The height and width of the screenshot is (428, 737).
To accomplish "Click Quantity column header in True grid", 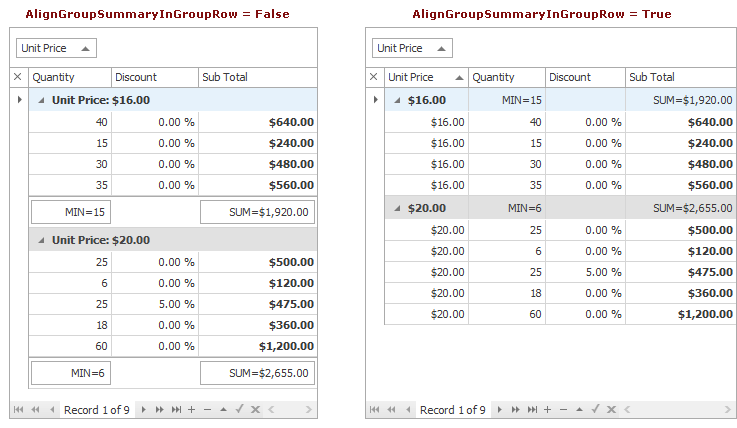I will click(507, 77).
